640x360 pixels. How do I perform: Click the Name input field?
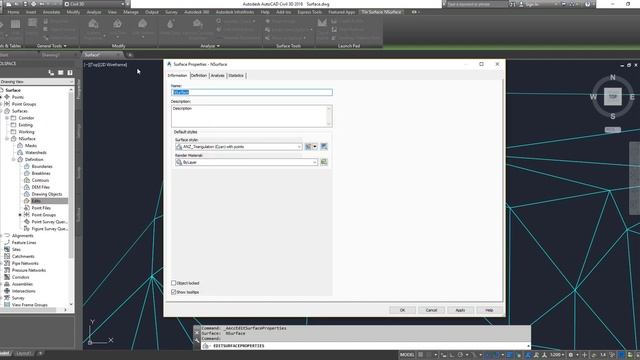[x=252, y=92]
